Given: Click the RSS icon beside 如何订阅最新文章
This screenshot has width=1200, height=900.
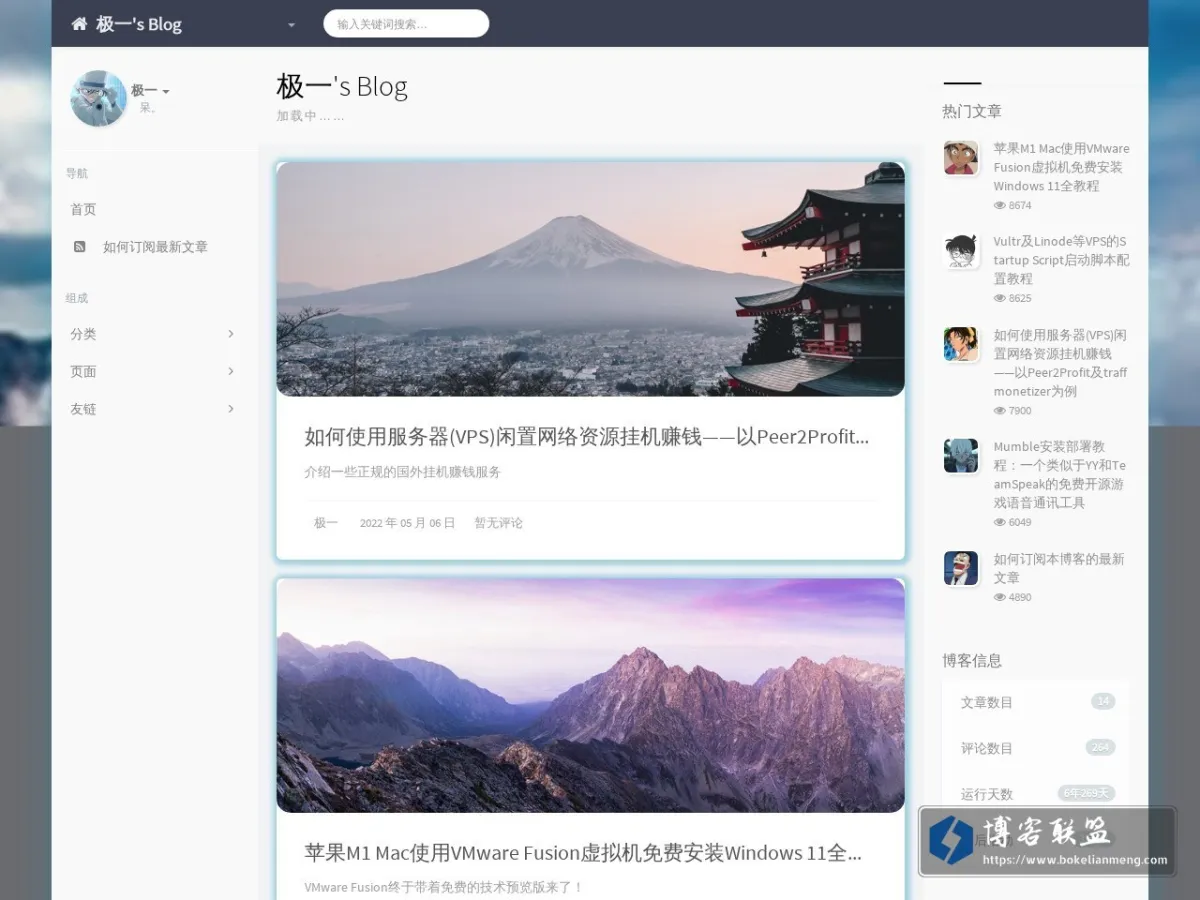Looking at the screenshot, I should 79,246.
